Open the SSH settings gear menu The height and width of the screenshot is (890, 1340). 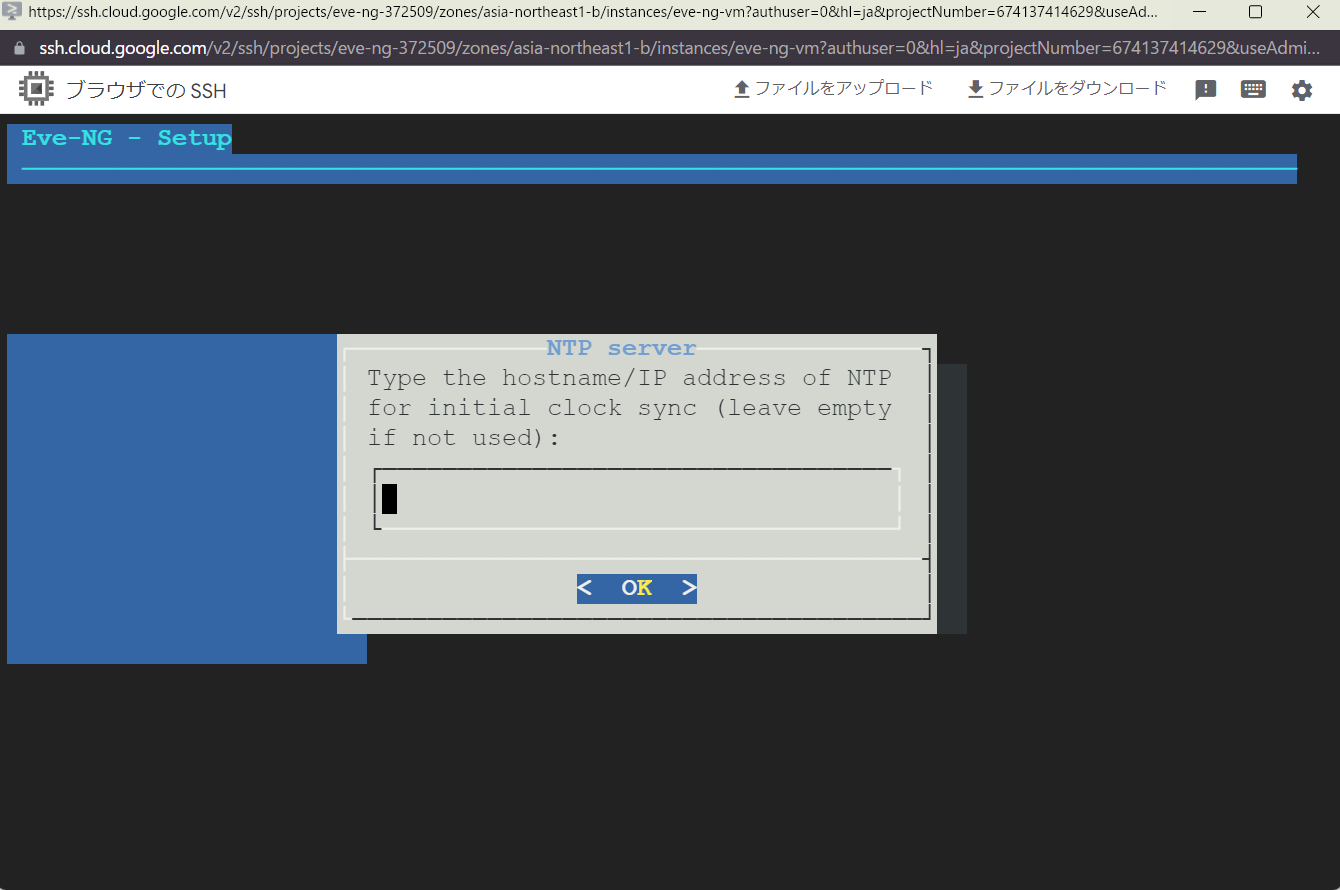click(x=1301, y=90)
